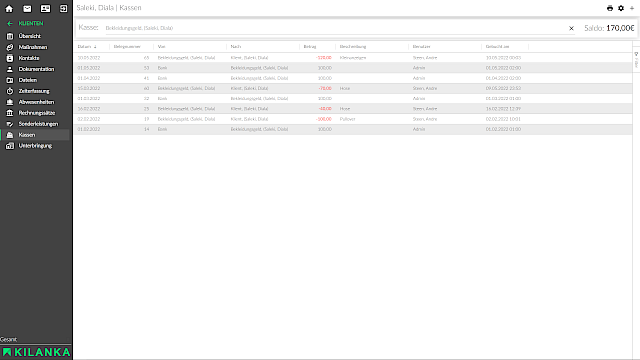Click booked time 16.02.2022 12:39
Image resolution: width=640 pixels, height=360 pixels.
coord(503,109)
